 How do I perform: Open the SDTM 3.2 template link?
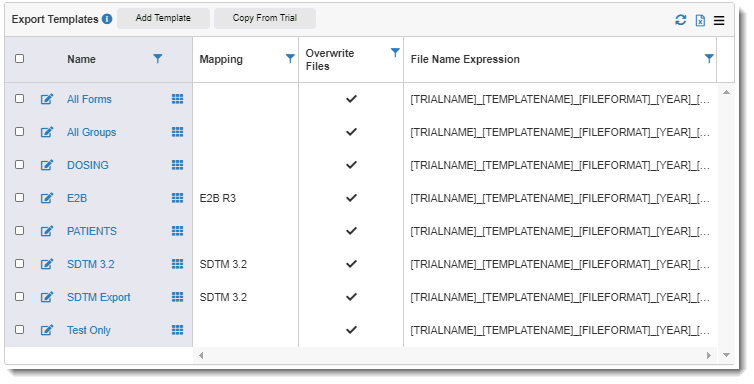point(91,264)
